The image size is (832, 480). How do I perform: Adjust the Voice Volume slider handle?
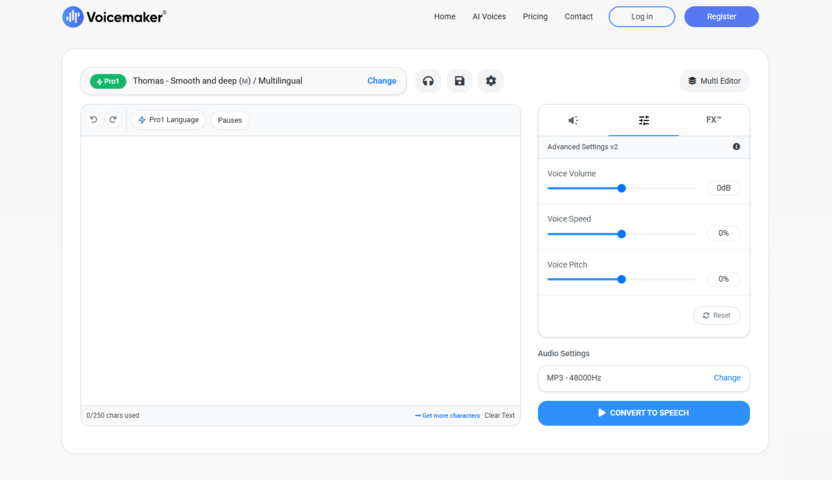[x=621, y=188]
